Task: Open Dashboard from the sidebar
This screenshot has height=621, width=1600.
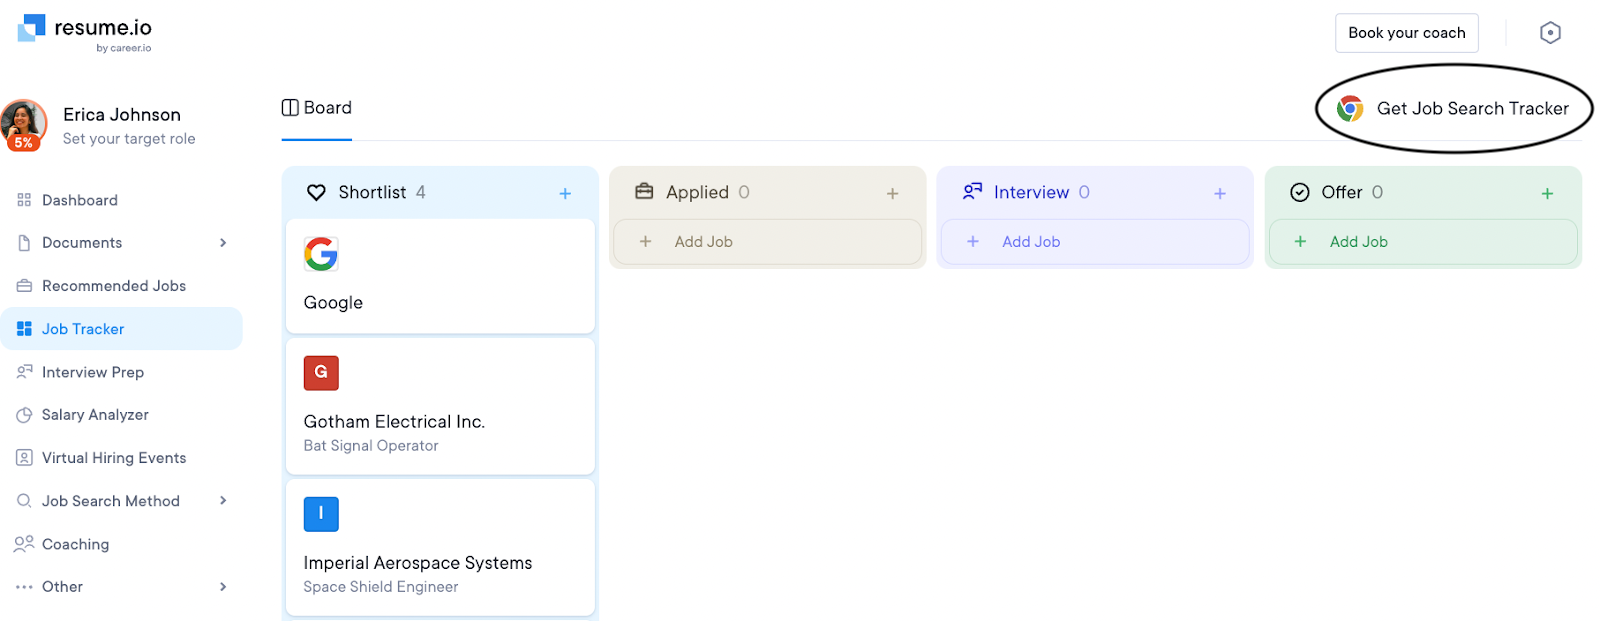Action: click(80, 200)
